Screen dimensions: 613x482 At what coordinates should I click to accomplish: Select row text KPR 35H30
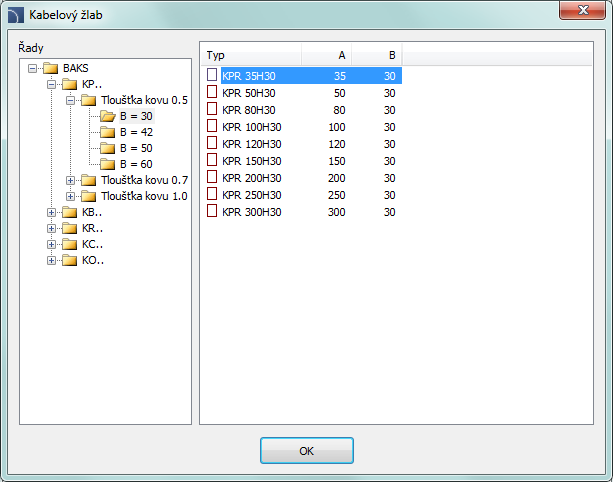249,76
